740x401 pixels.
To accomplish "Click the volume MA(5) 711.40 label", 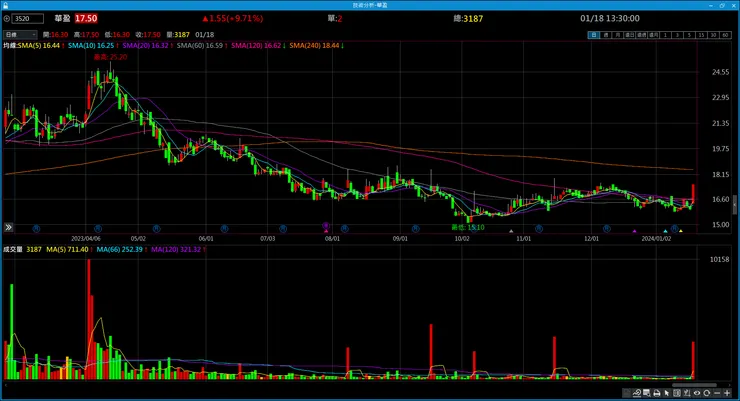I will point(67,250).
